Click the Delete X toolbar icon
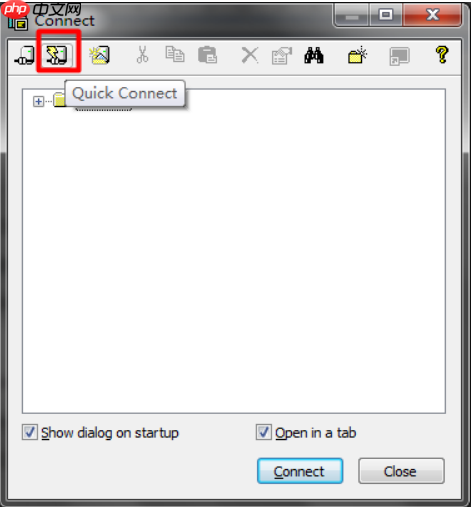The height and width of the screenshot is (507, 474). click(250, 55)
